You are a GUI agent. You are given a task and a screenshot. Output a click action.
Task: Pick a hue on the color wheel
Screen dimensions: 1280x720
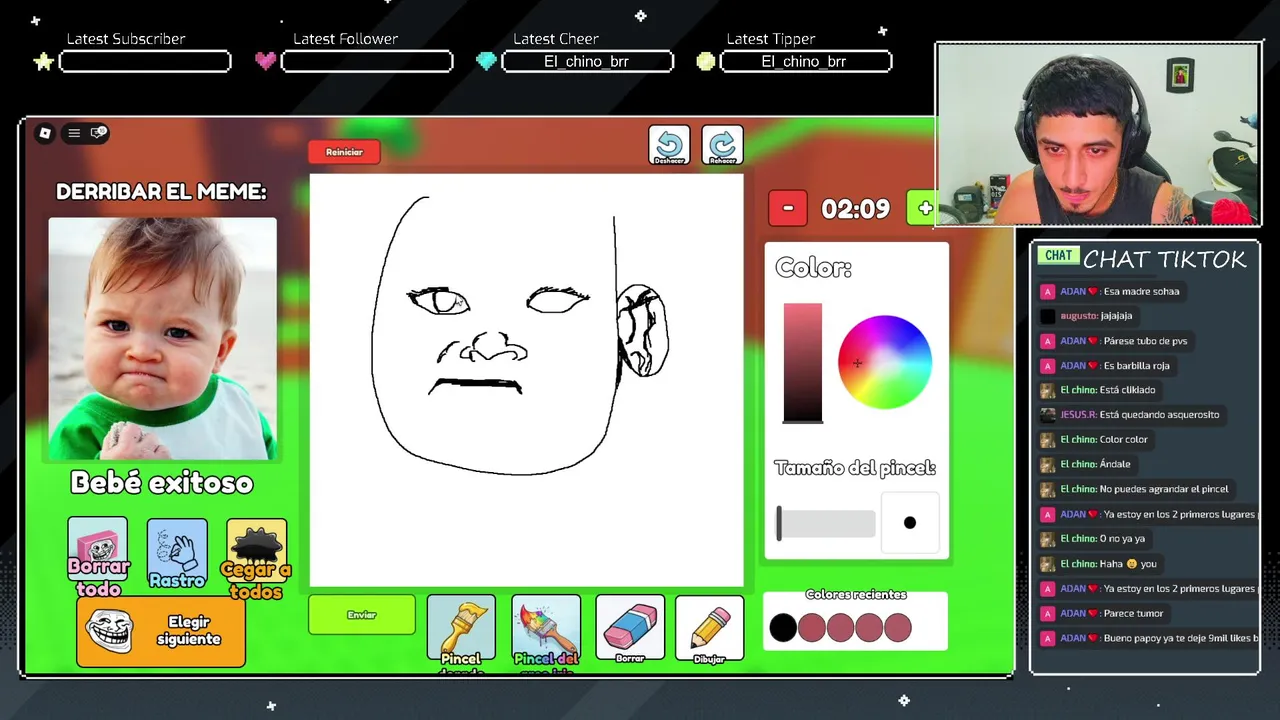coord(885,362)
